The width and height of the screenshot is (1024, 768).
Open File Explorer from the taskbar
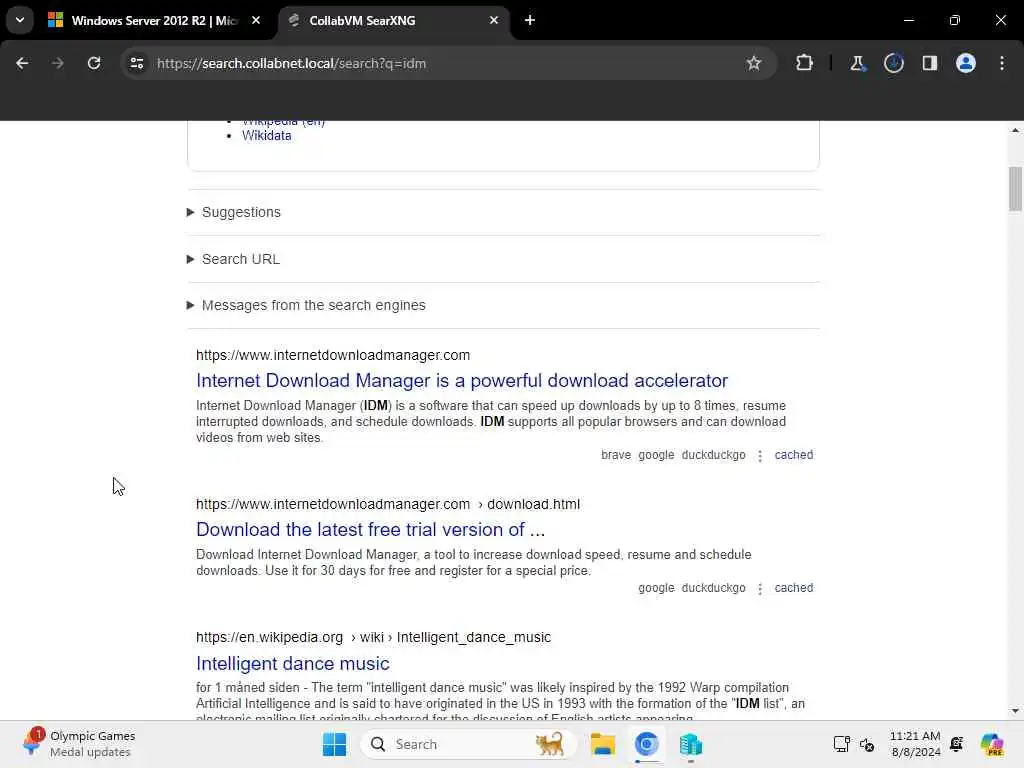(x=603, y=744)
